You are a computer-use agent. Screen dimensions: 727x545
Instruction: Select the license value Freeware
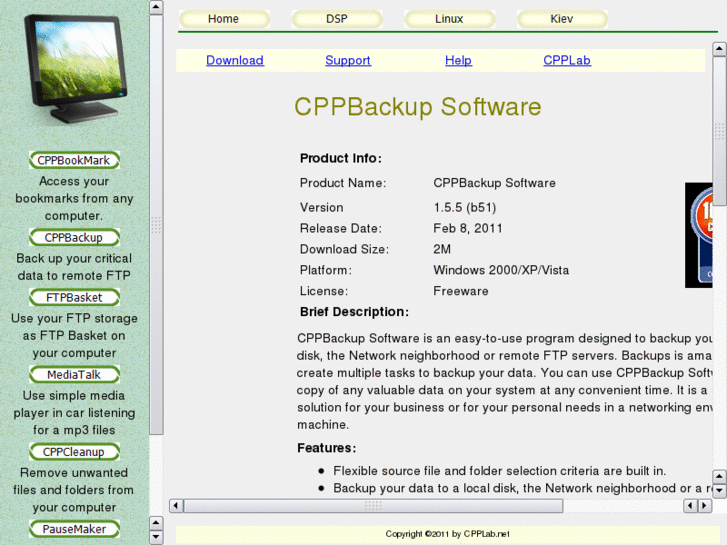click(x=461, y=291)
